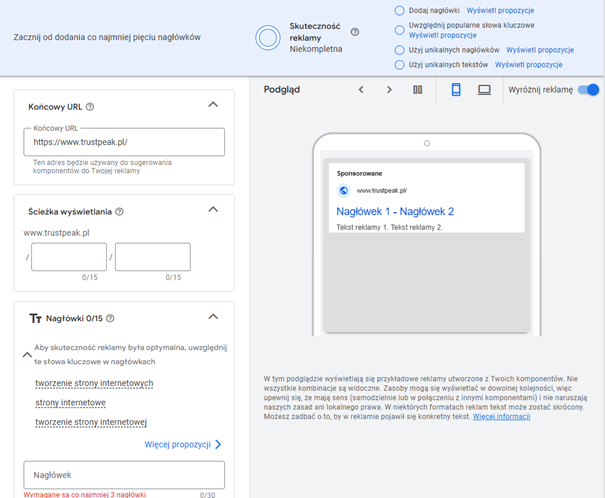Collapse the Końcowy URL section
This screenshot has height=498, width=605.
(213, 105)
